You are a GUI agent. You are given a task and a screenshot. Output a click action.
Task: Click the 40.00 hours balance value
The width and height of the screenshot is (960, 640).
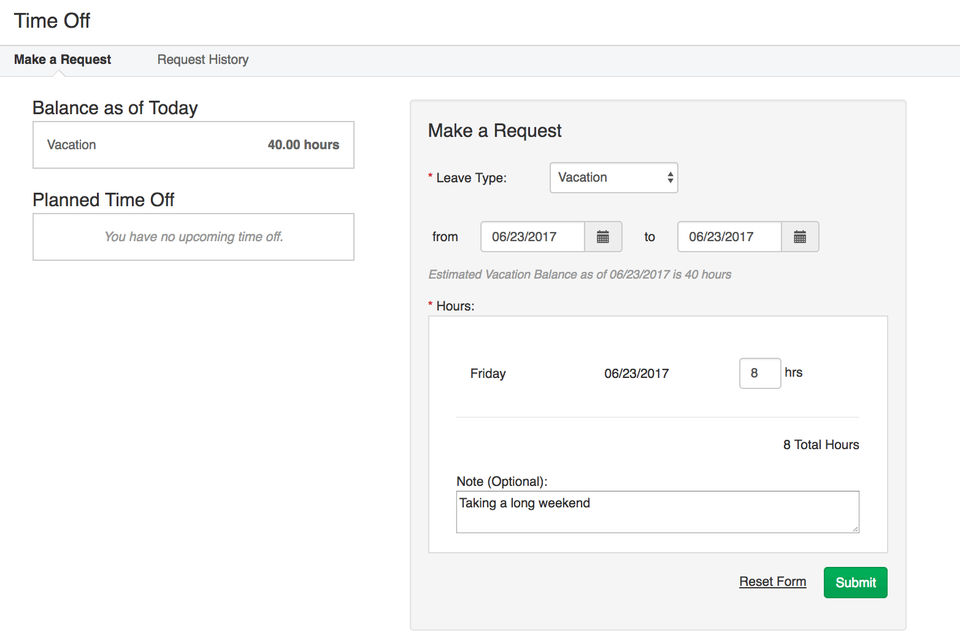[x=303, y=145]
